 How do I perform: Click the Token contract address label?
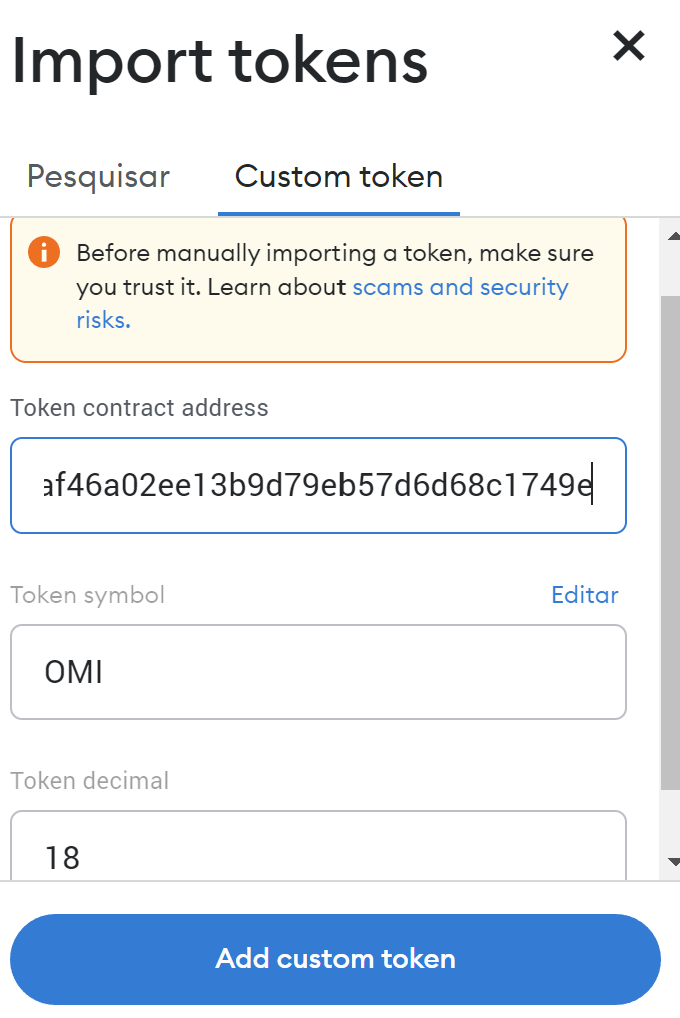139,408
